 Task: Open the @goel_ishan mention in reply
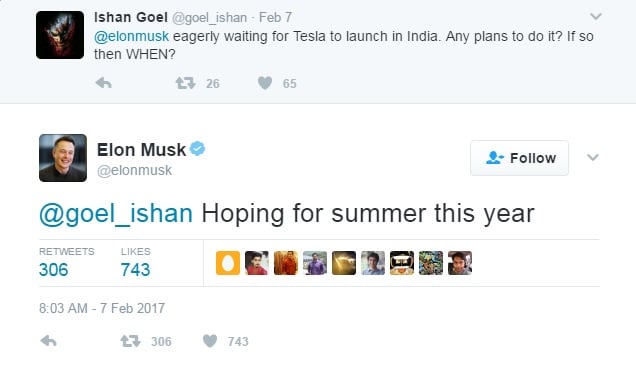116,213
